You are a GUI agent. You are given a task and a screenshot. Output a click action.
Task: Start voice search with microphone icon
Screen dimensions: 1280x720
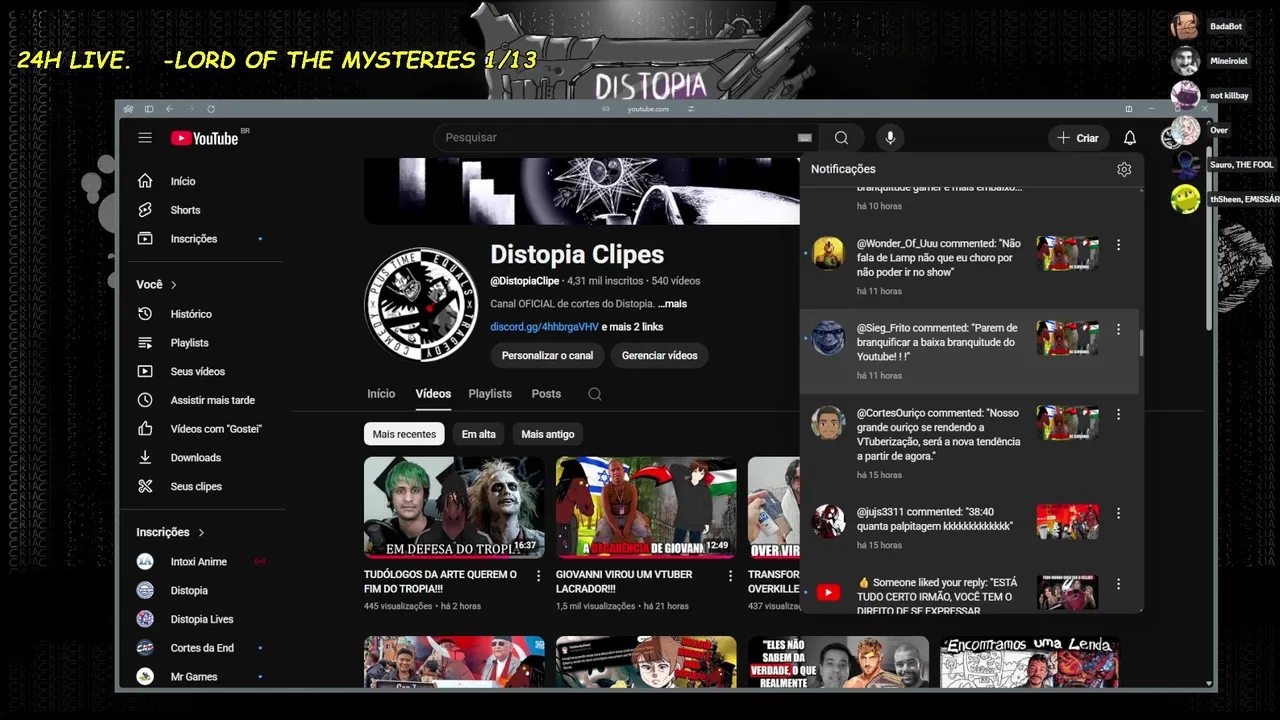(889, 138)
